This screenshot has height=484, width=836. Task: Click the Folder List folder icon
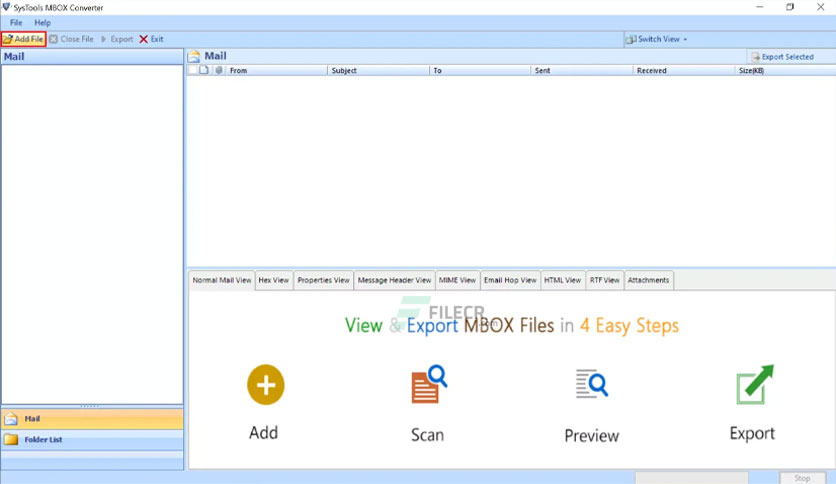point(11,440)
